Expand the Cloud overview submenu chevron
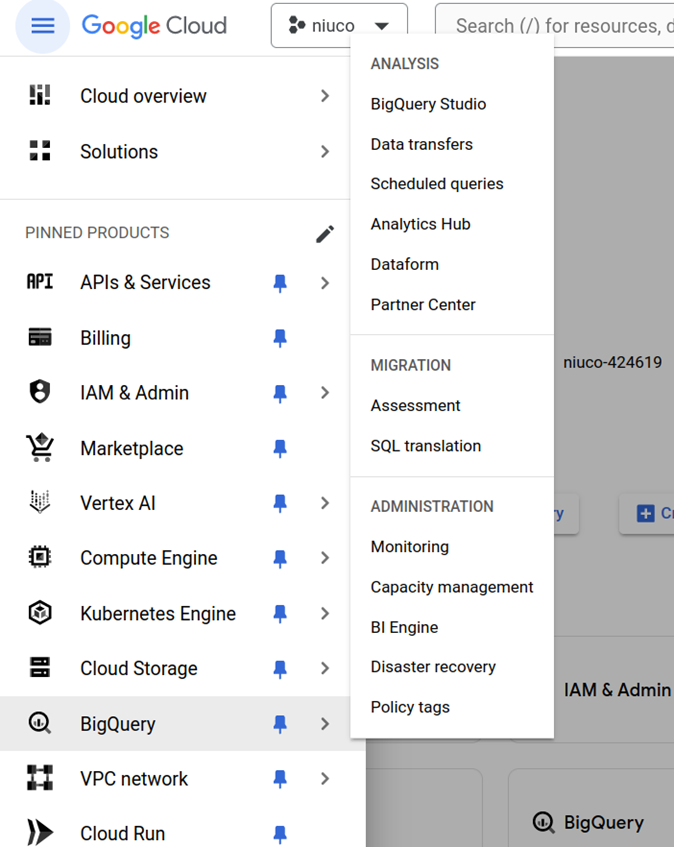This screenshot has width=674, height=847. click(x=325, y=96)
